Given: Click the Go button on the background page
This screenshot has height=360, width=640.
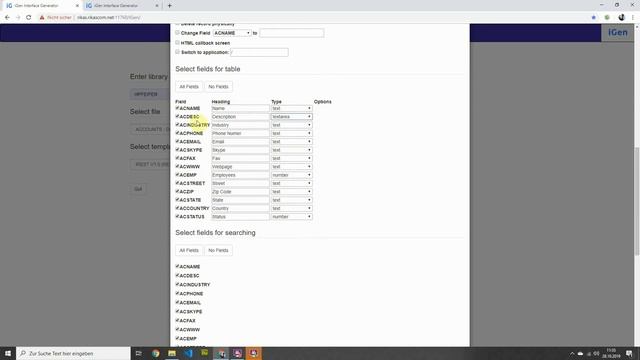Looking at the screenshot, I should (138, 189).
